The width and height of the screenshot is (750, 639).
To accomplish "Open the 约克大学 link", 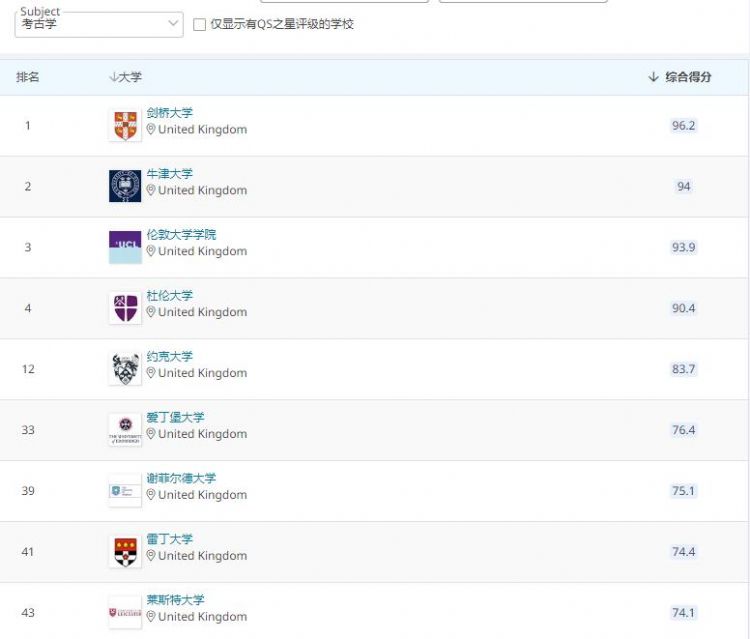I will [x=170, y=356].
